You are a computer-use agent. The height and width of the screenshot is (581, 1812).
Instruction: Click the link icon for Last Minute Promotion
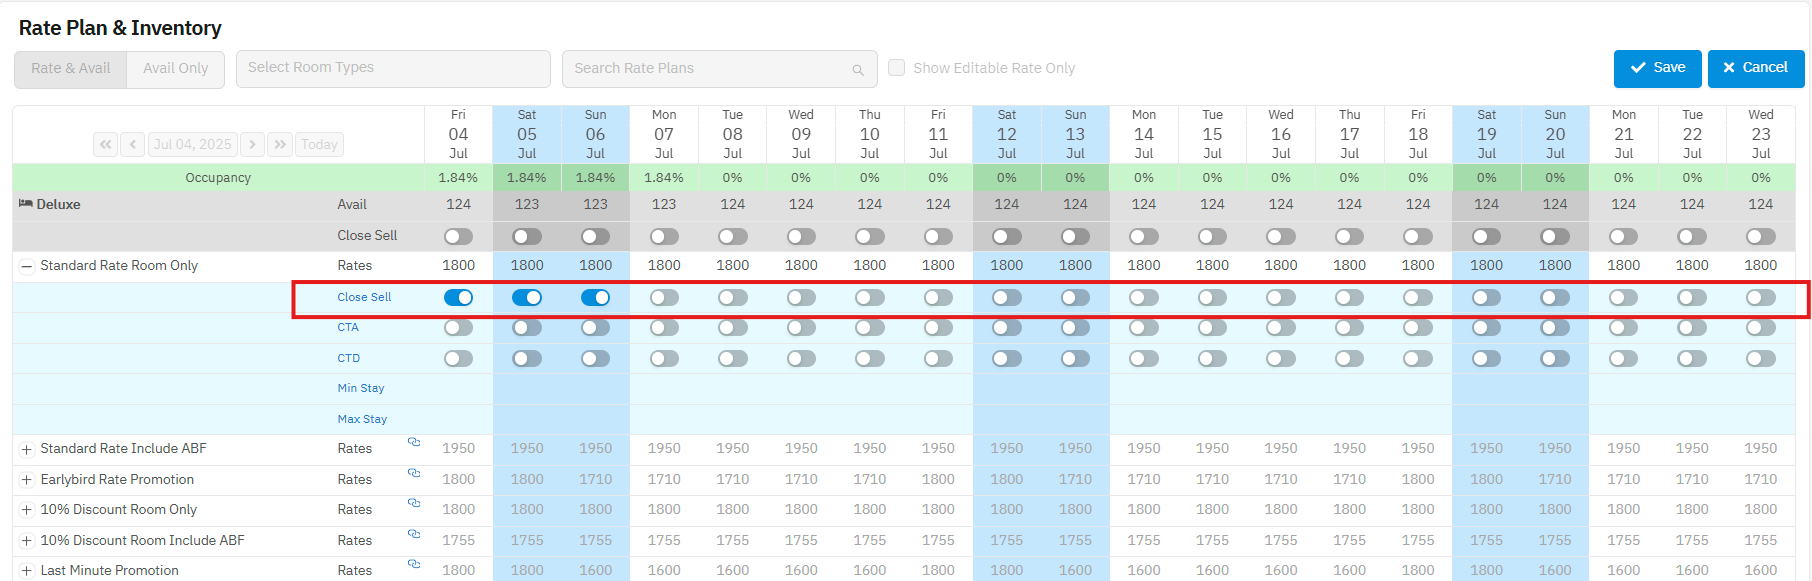413,565
